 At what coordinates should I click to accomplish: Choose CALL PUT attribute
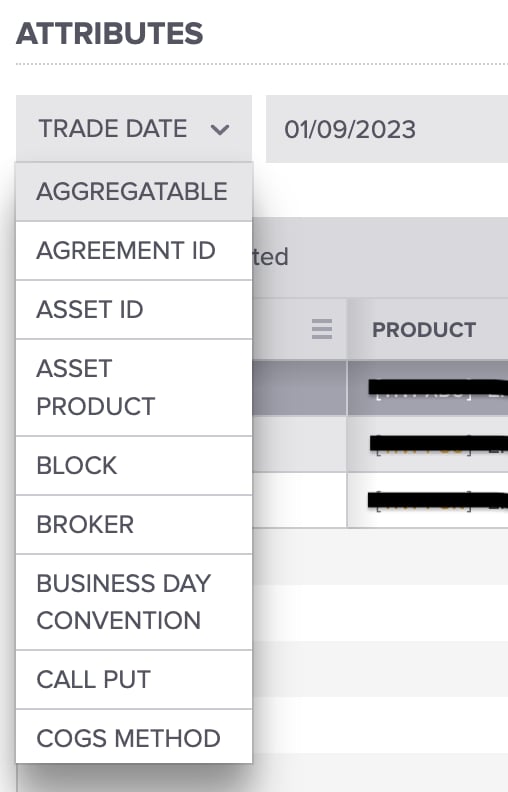click(134, 680)
